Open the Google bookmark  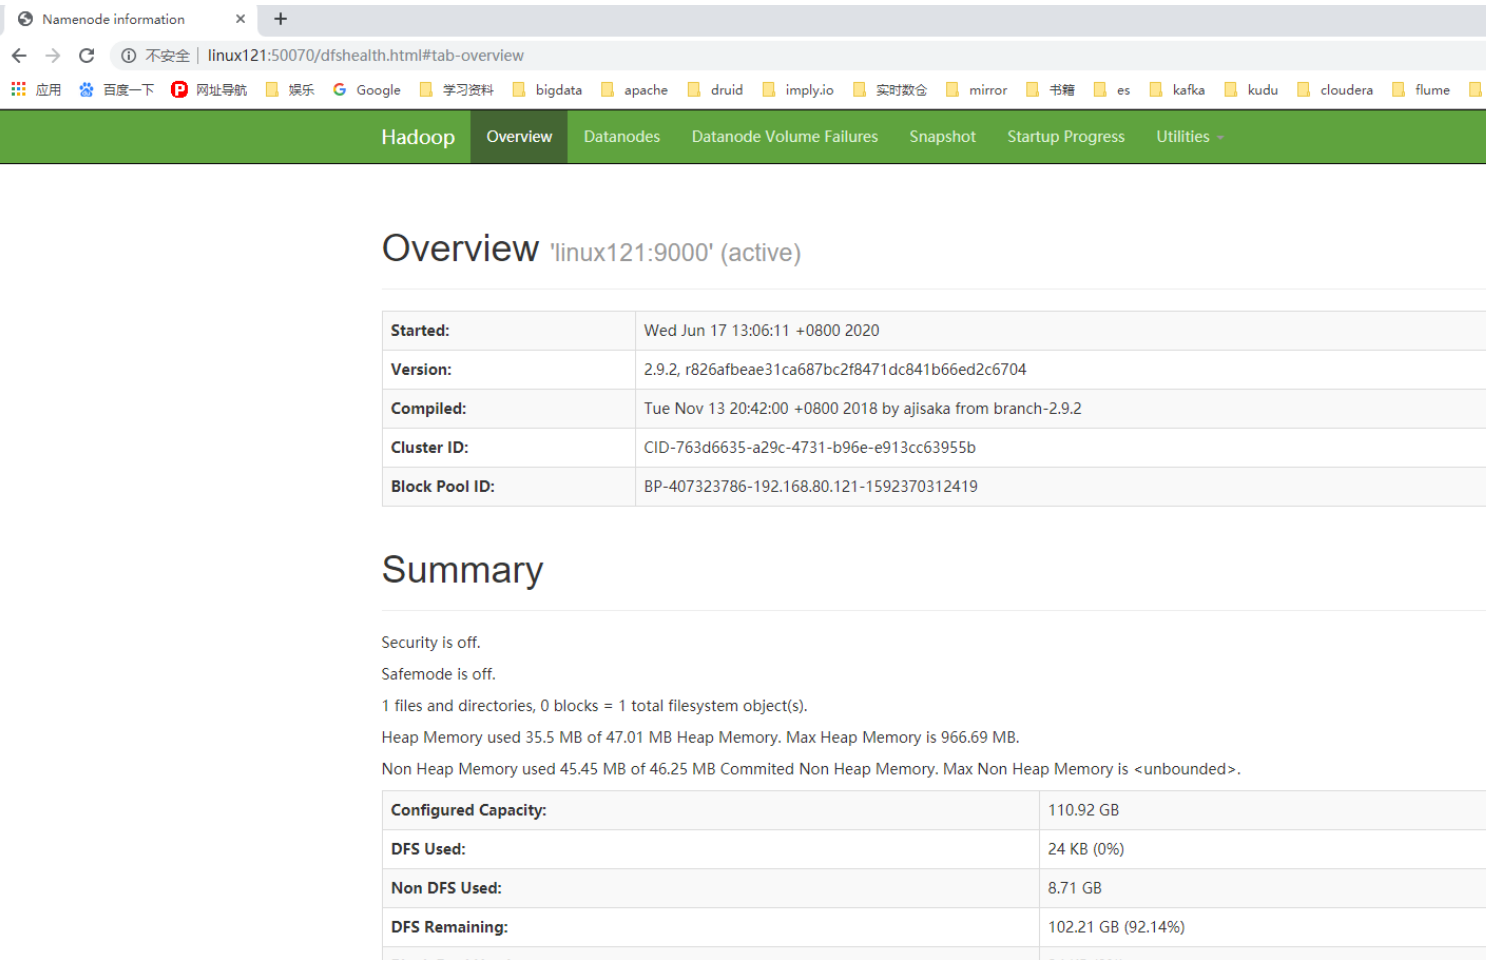(366, 89)
